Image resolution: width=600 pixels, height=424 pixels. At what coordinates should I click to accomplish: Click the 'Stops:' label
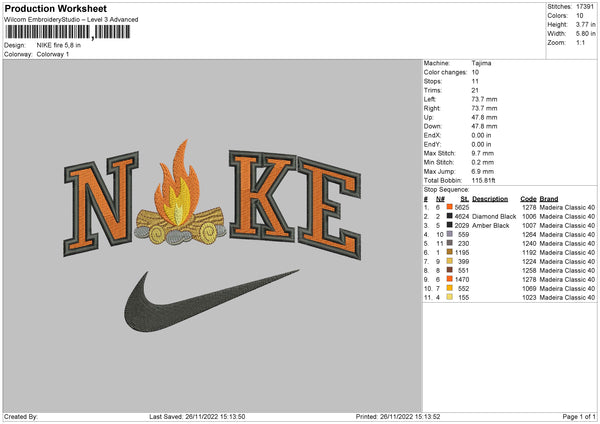point(433,81)
